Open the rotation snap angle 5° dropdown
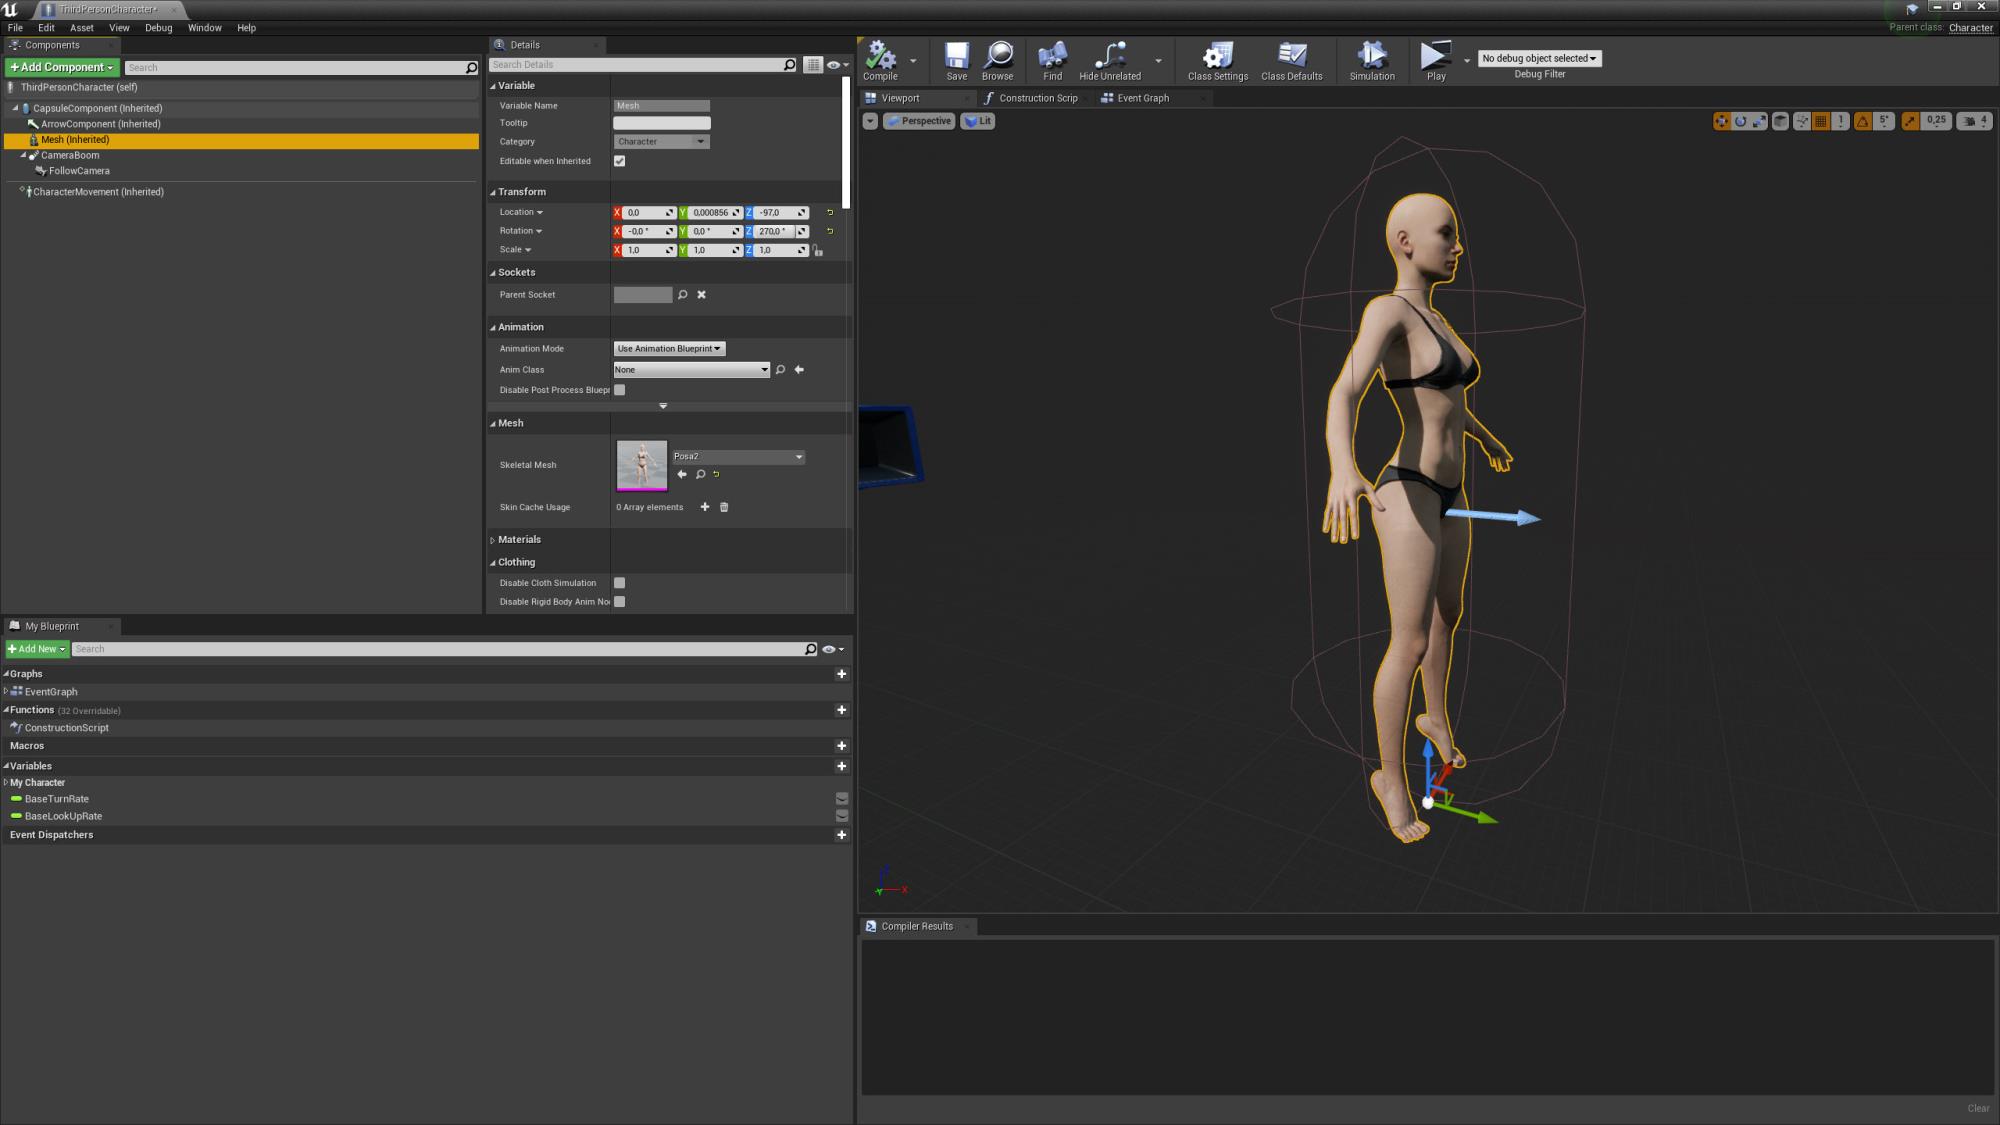This screenshot has width=2000, height=1125. point(1884,121)
